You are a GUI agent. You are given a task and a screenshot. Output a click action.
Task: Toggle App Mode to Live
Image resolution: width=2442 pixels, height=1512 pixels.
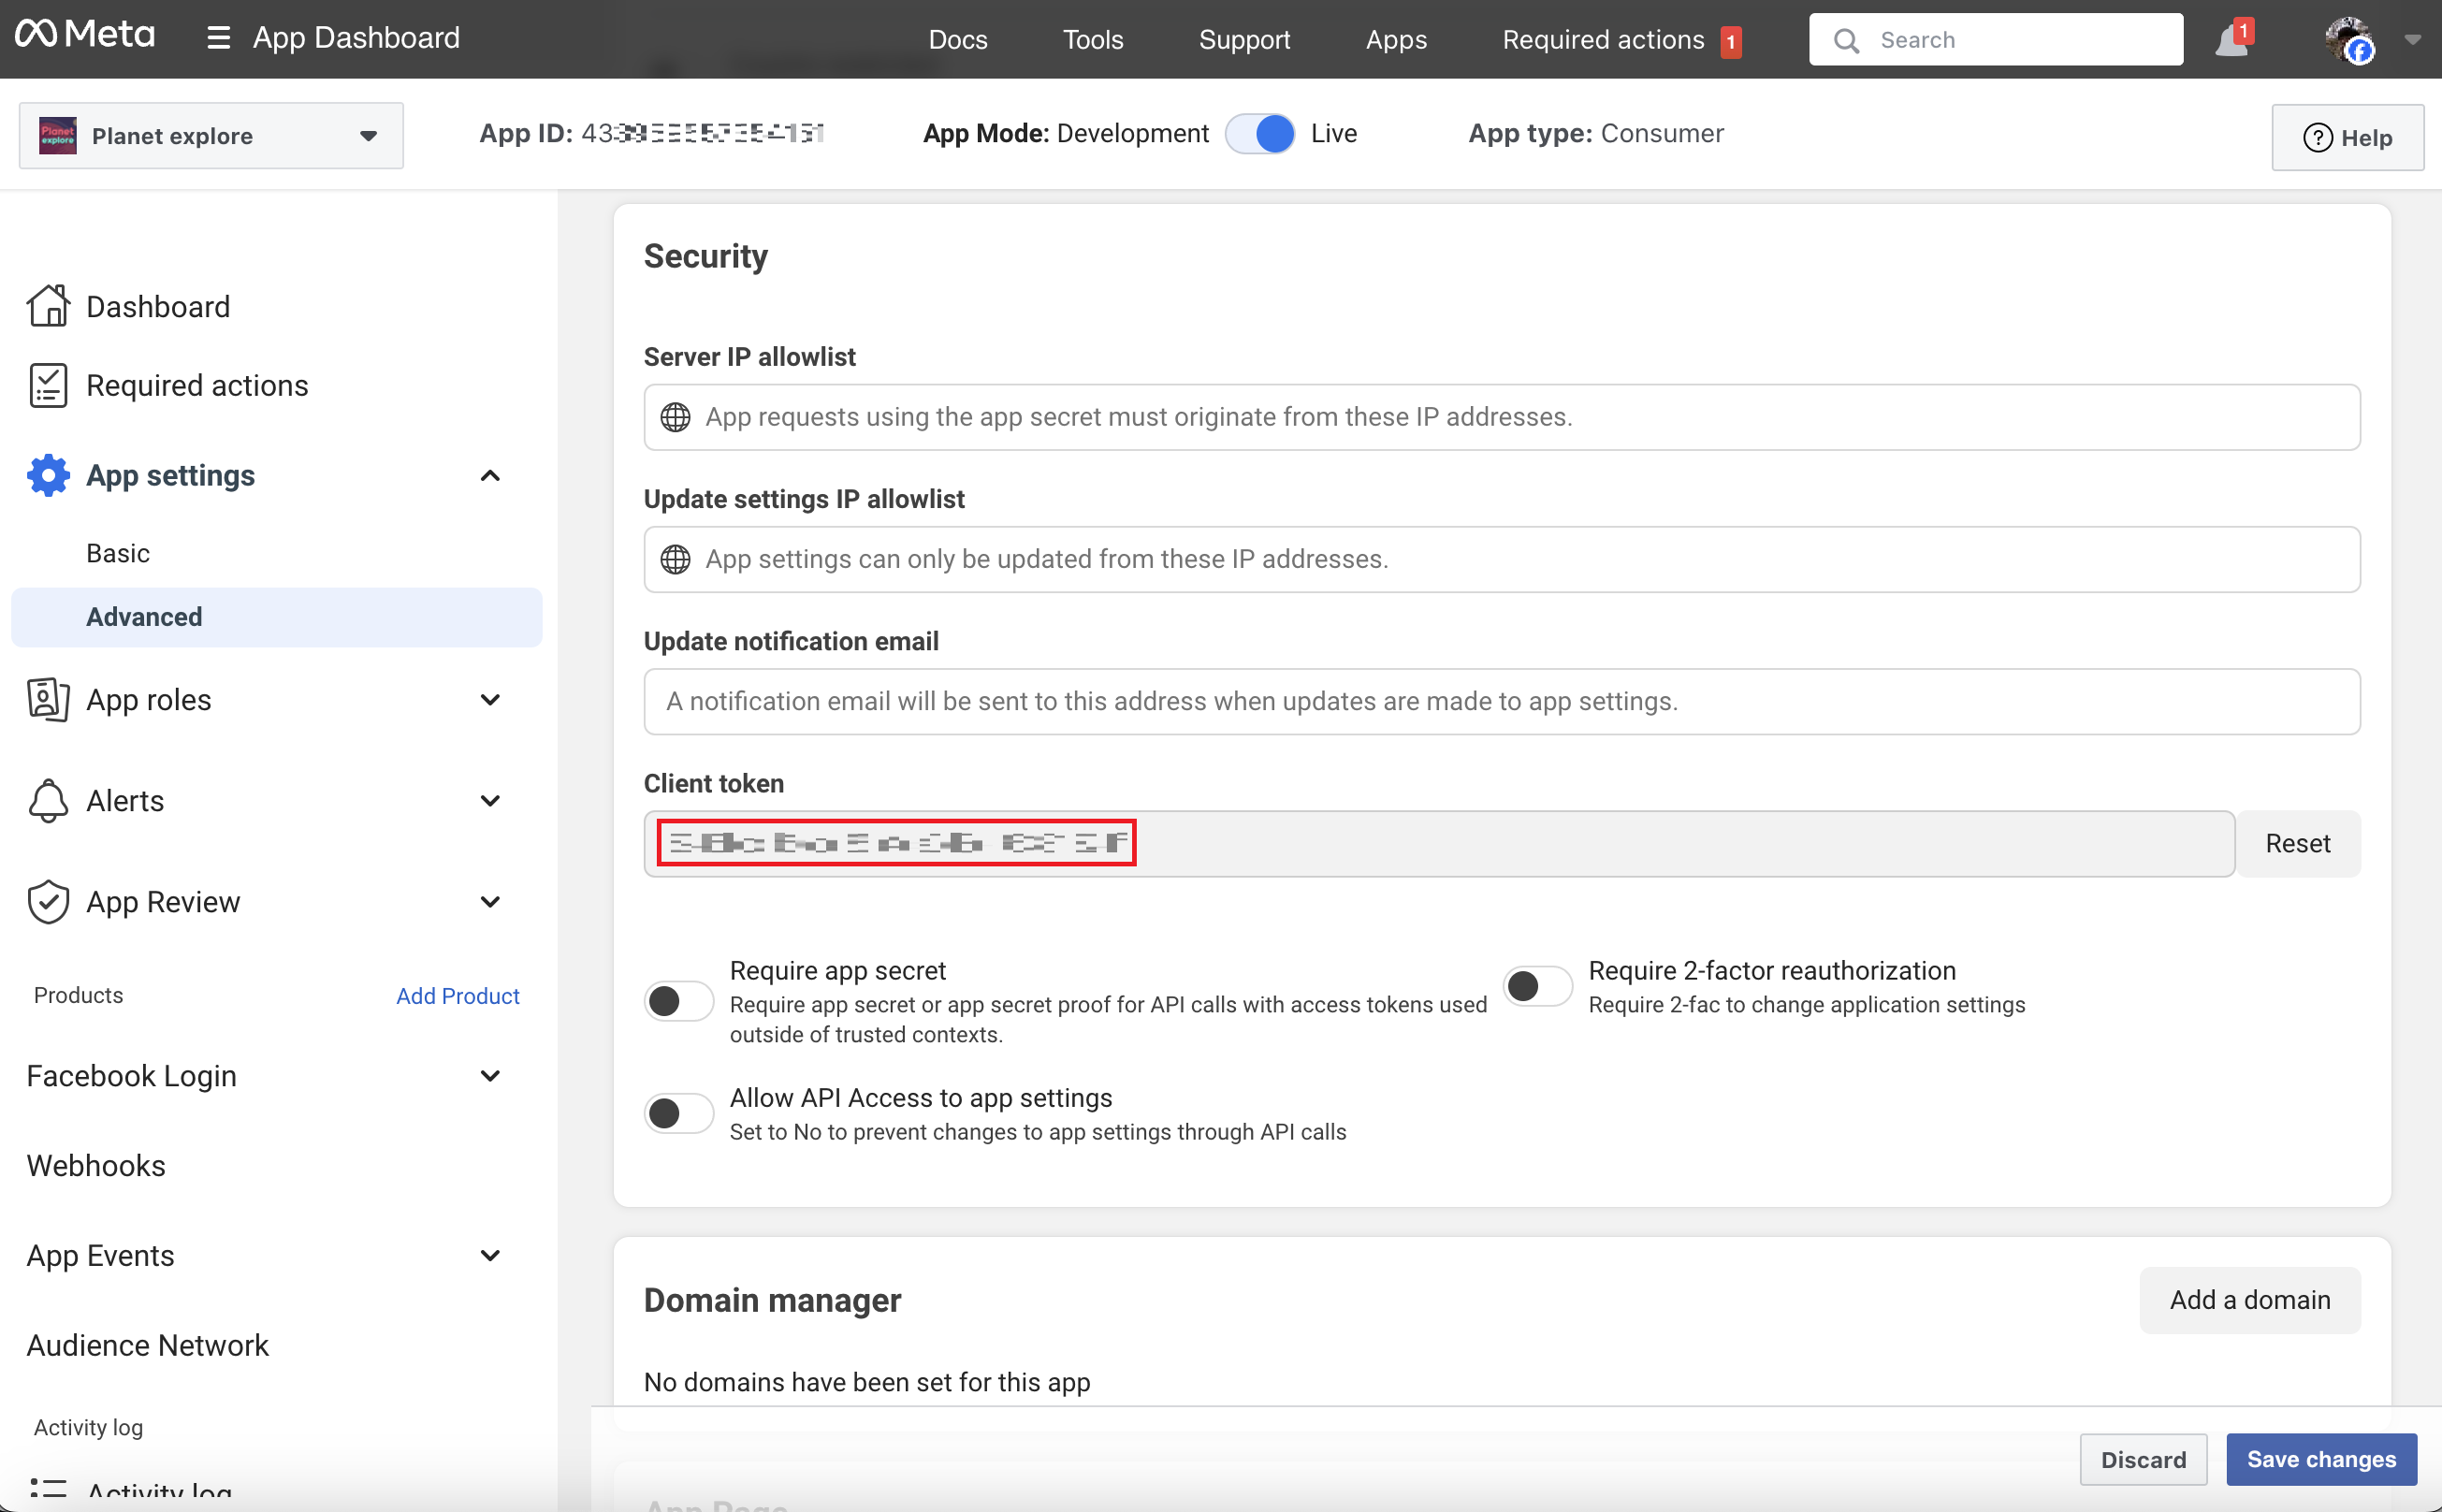(x=1260, y=134)
